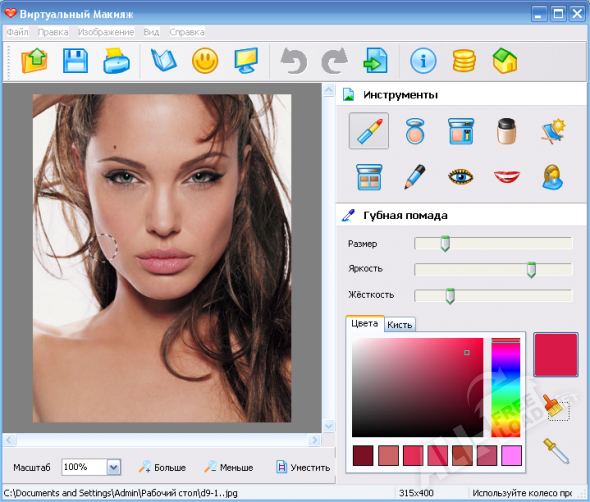590x502 pixels.
Task: Click the Уместить fit button
Action: [303, 467]
